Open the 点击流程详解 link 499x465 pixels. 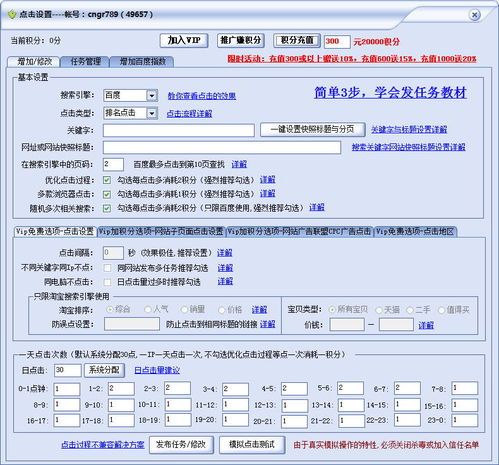pyautogui.click(x=189, y=114)
